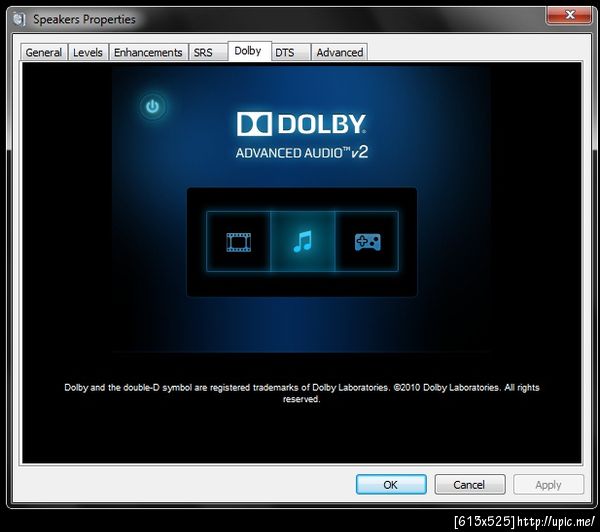Click the Dolby trademark notice text
This screenshot has width=600, height=532.
click(302, 393)
